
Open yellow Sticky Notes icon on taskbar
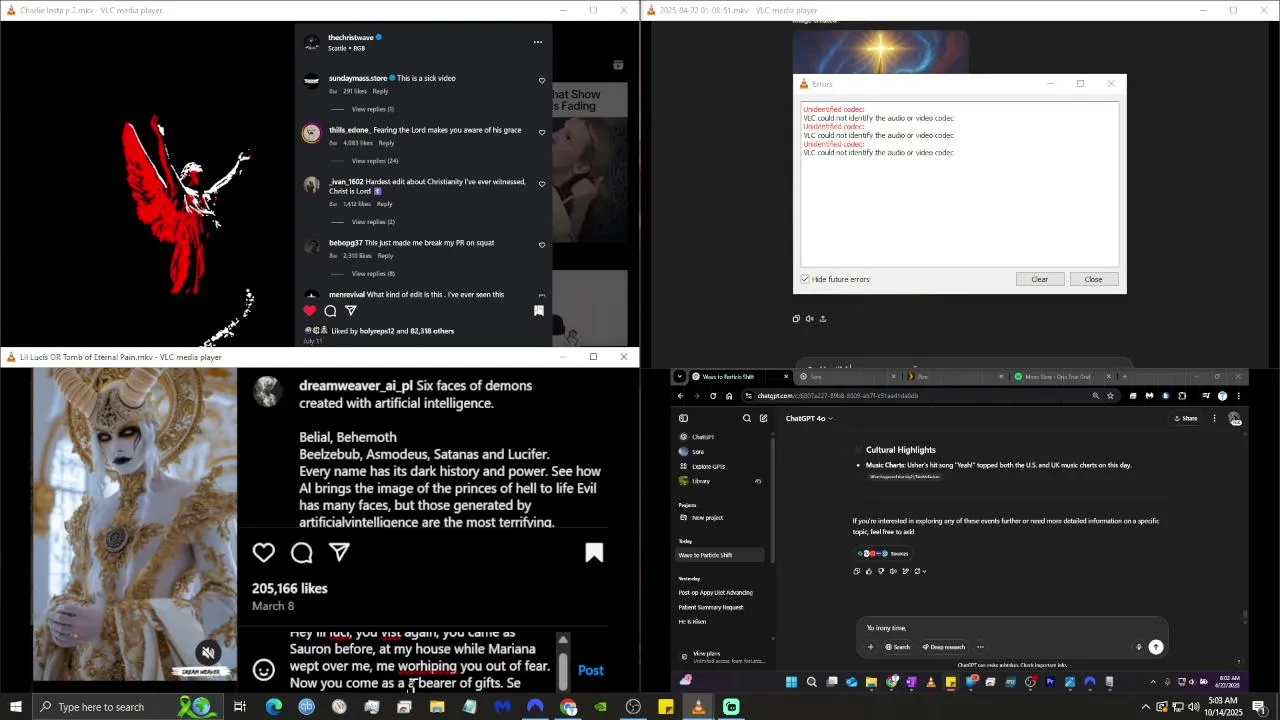coord(665,707)
